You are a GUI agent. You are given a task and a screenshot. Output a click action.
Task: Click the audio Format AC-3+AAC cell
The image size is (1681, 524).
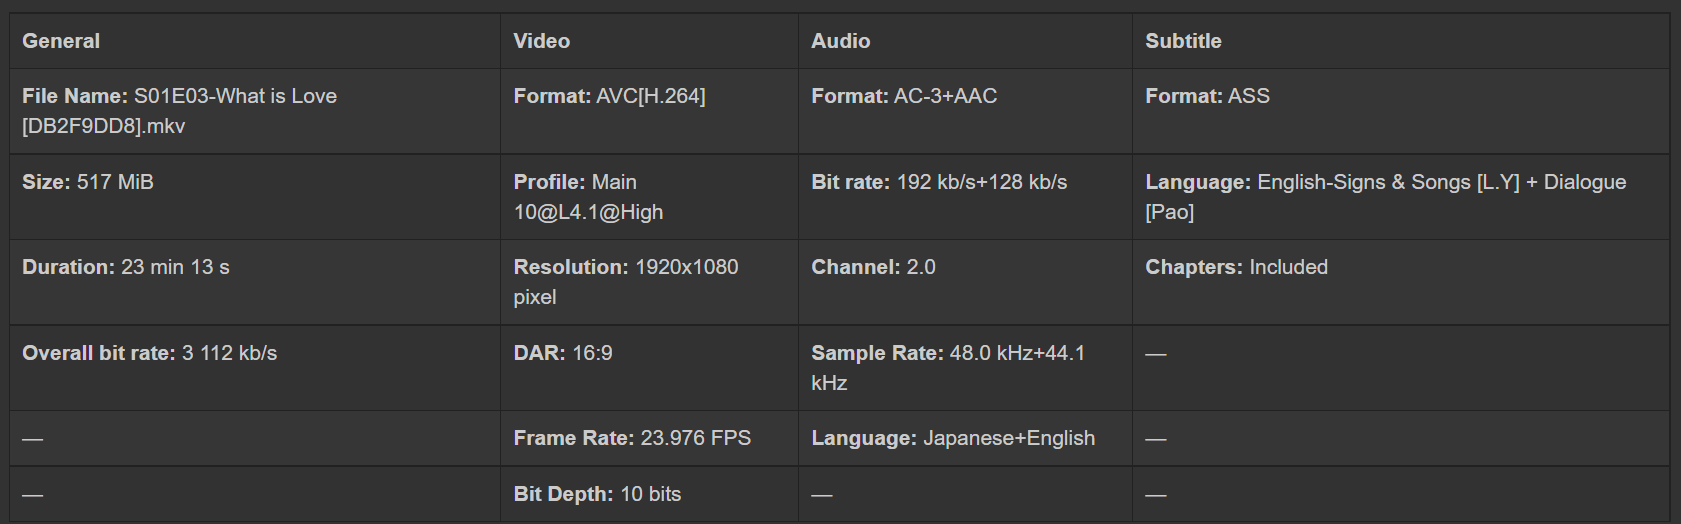point(904,96)
